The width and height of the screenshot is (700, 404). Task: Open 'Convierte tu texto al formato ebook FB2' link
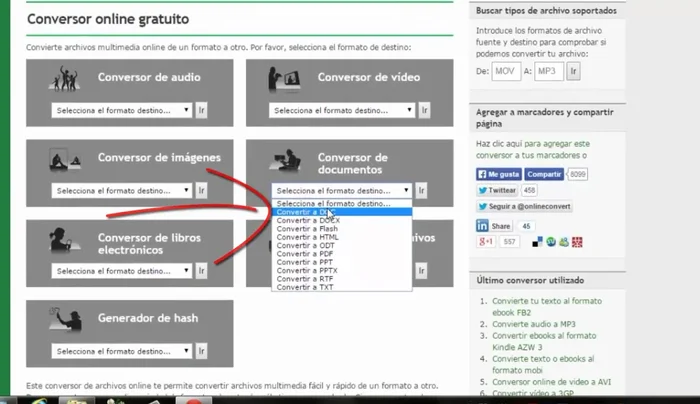pyautogui.click(x=547, y=307)
